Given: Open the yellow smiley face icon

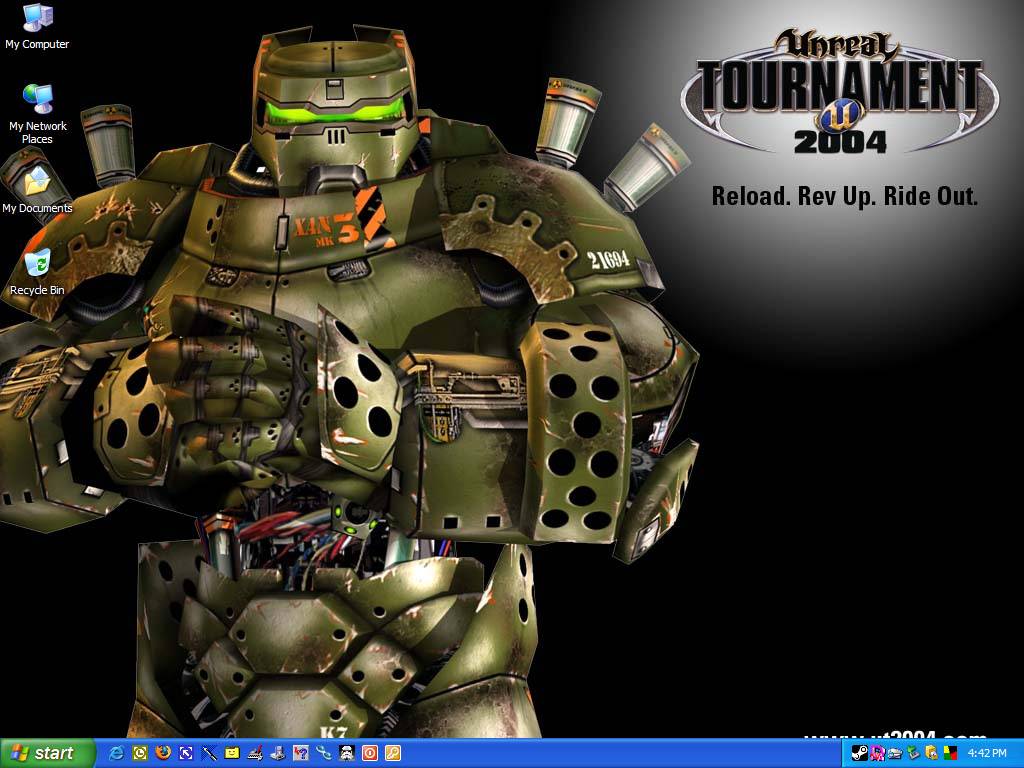Looking at the screenshot, I should 232,753.
